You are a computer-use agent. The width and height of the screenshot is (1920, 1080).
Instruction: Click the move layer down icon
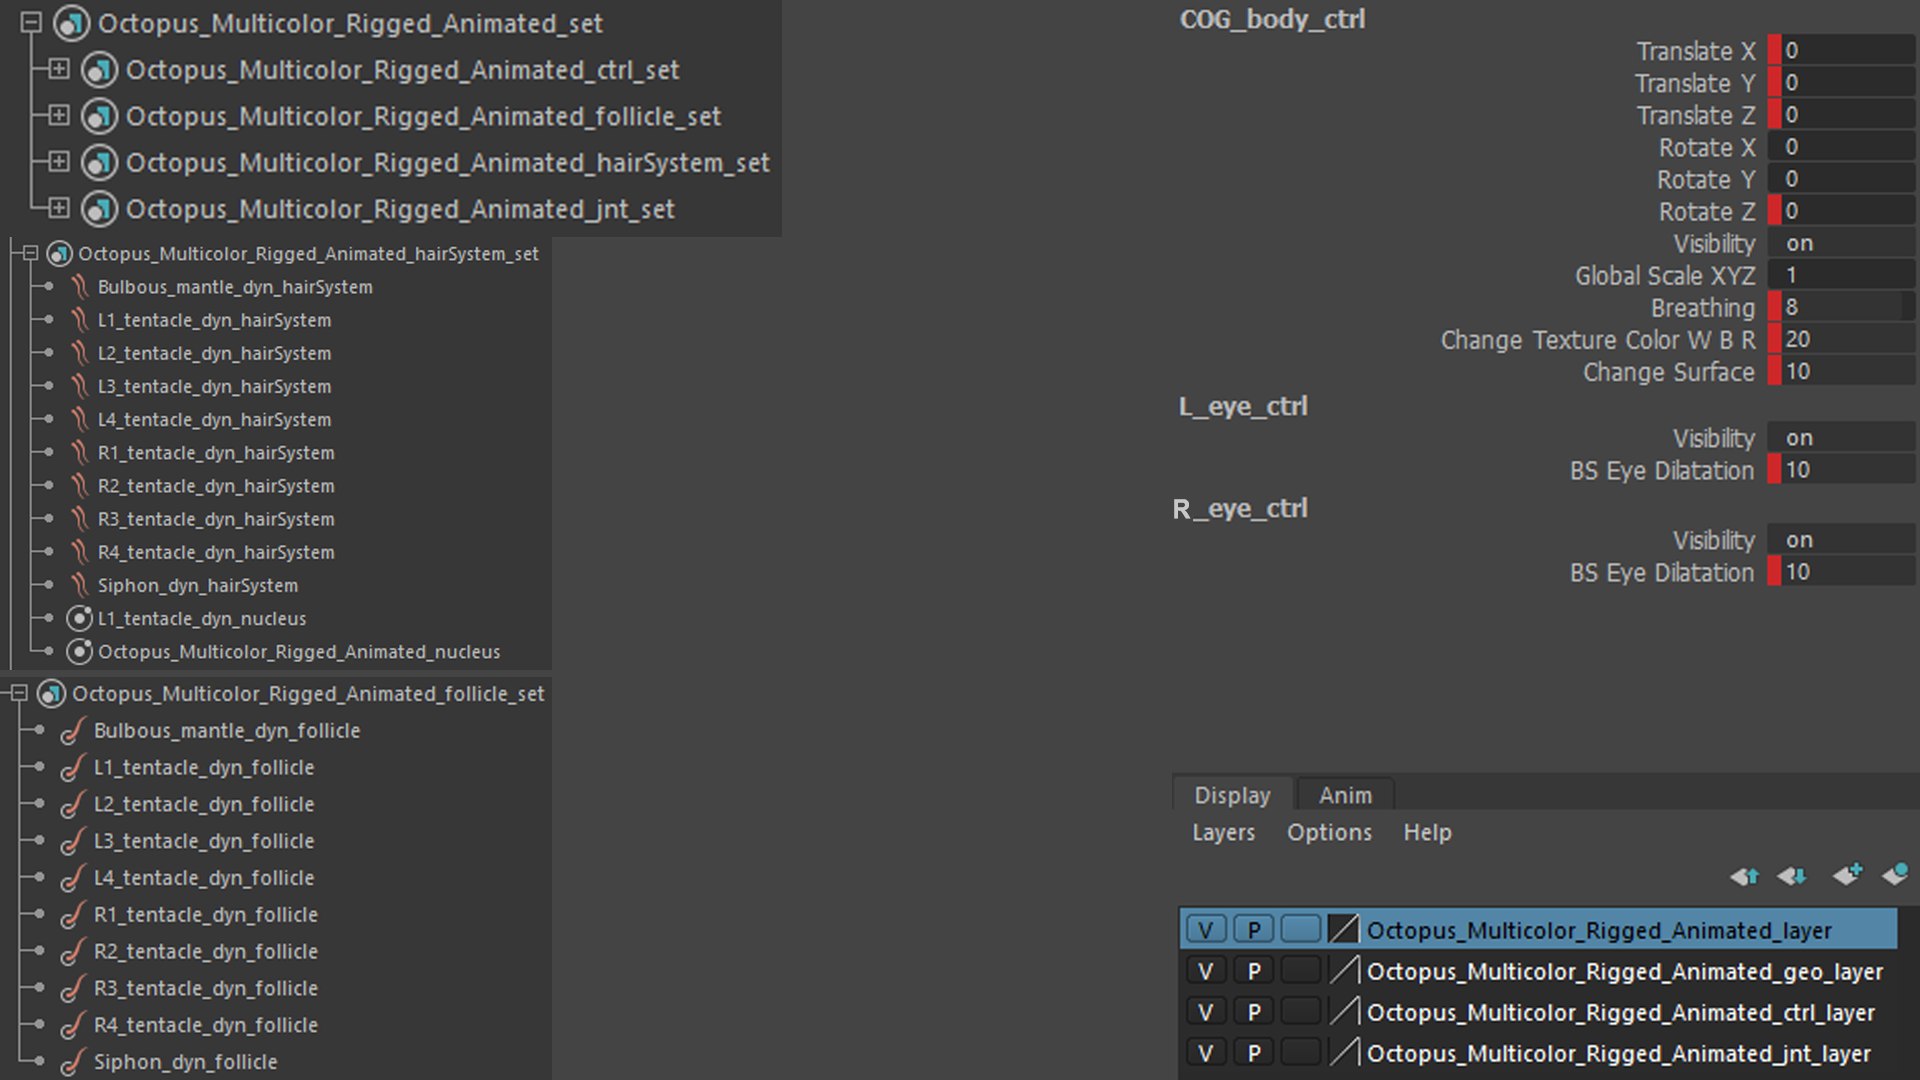[x=1792, y=876]
